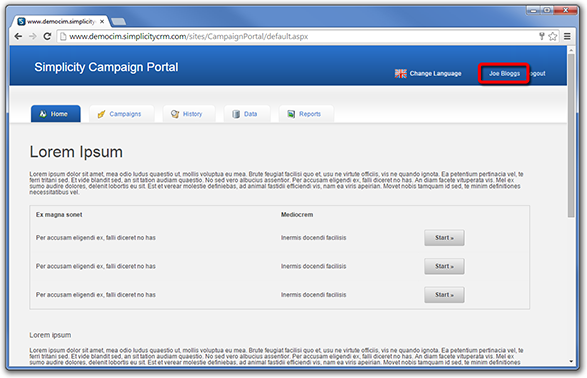587x378 pixels.
Task: Open the Chrome hamburger menu
Action: [567, 36]
